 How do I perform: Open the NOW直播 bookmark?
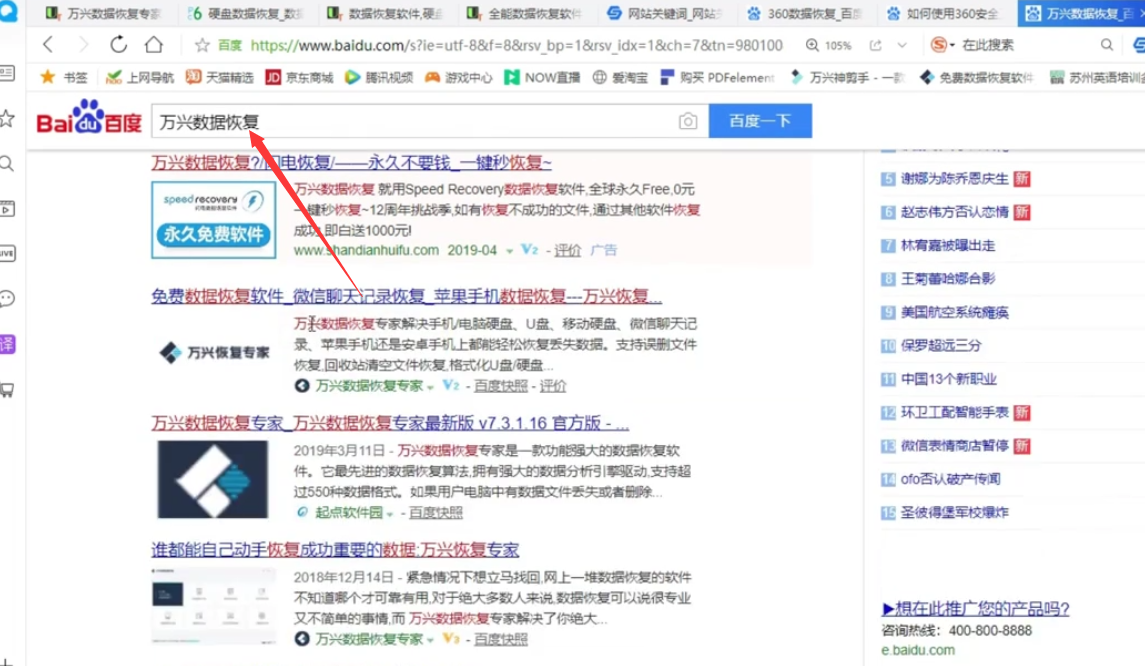pos(542,77)
